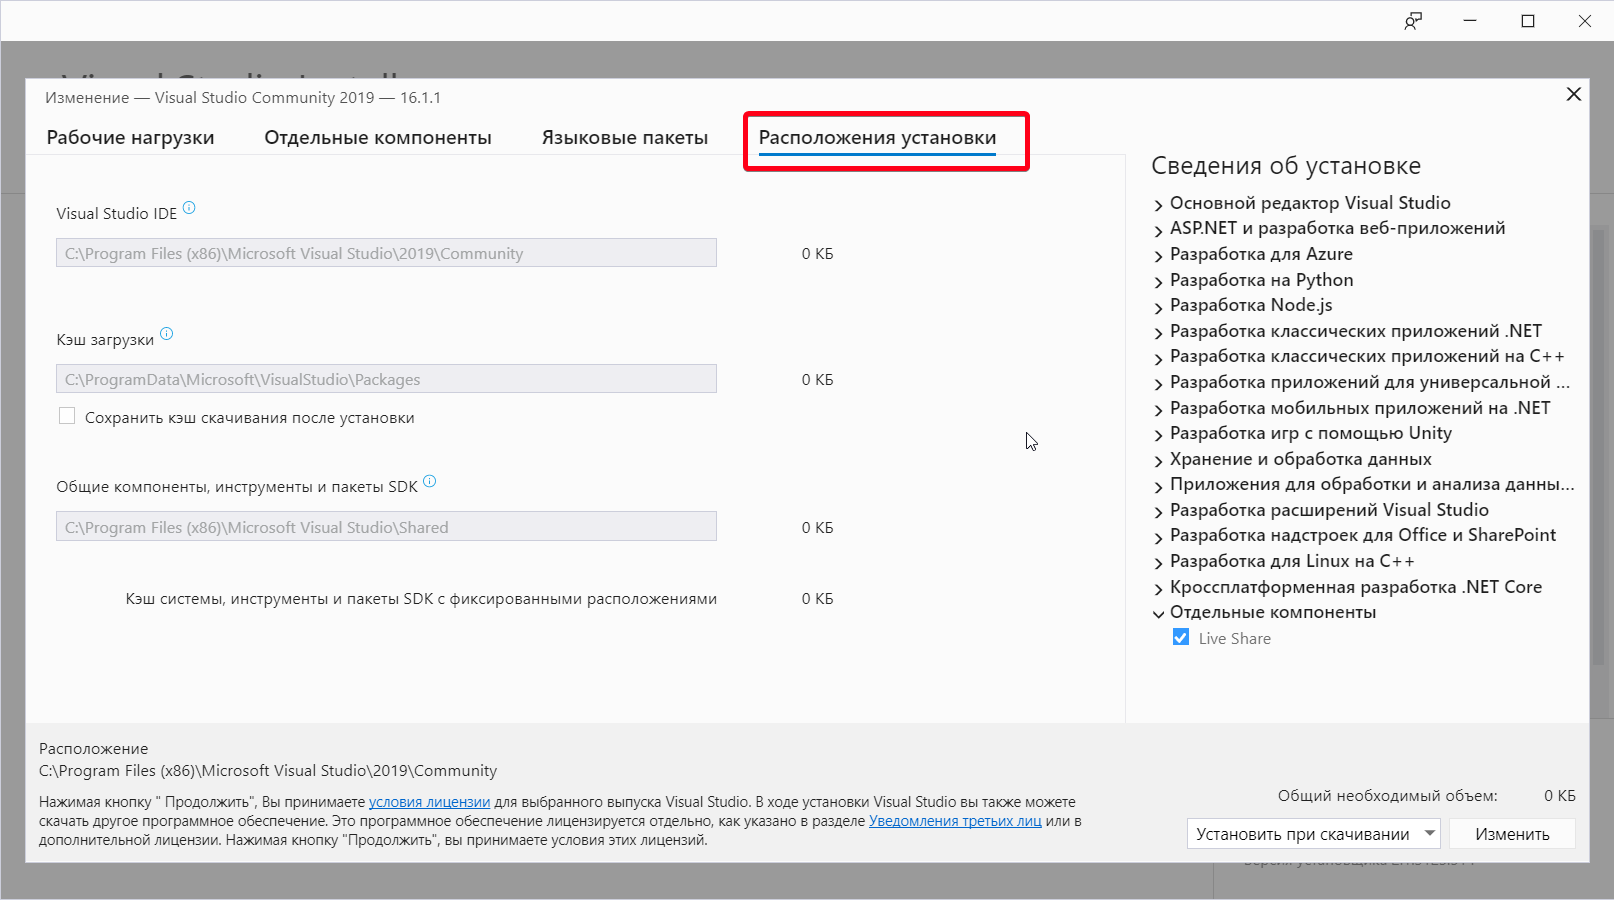Click the download cache Packages path field

(x=386, y=379)
